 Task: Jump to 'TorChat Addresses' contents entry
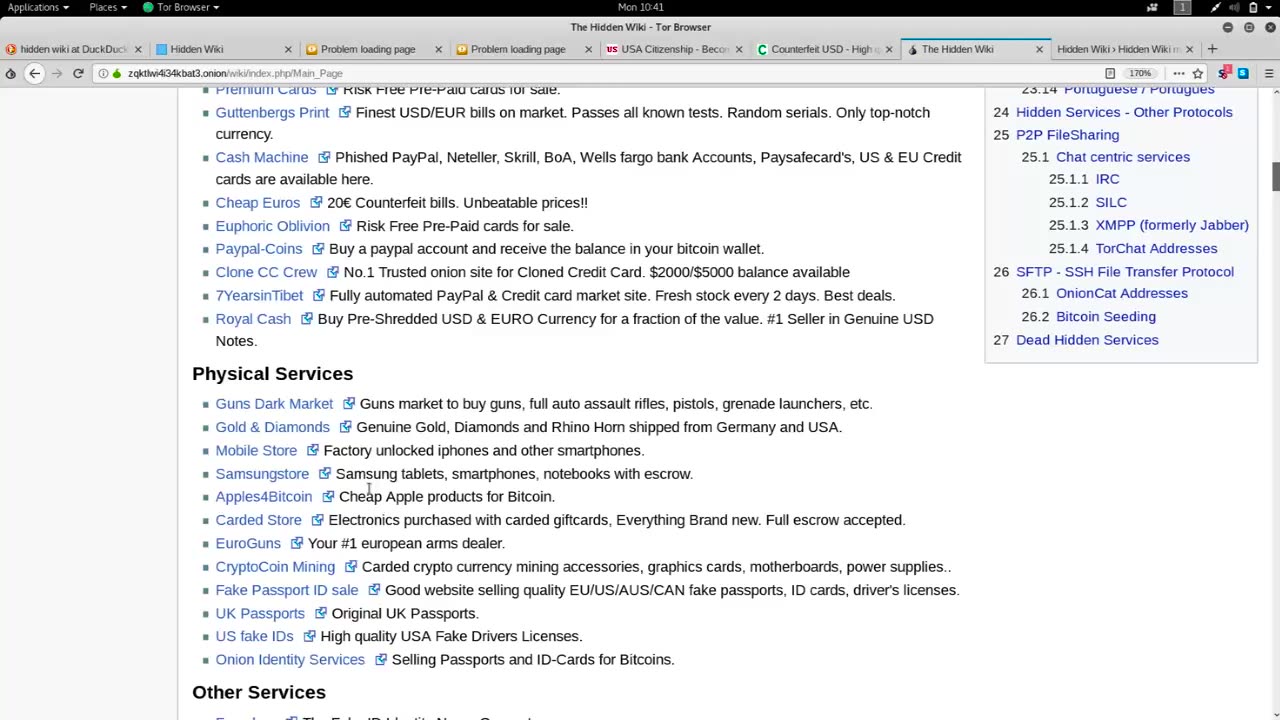(x=1156, y=248)
